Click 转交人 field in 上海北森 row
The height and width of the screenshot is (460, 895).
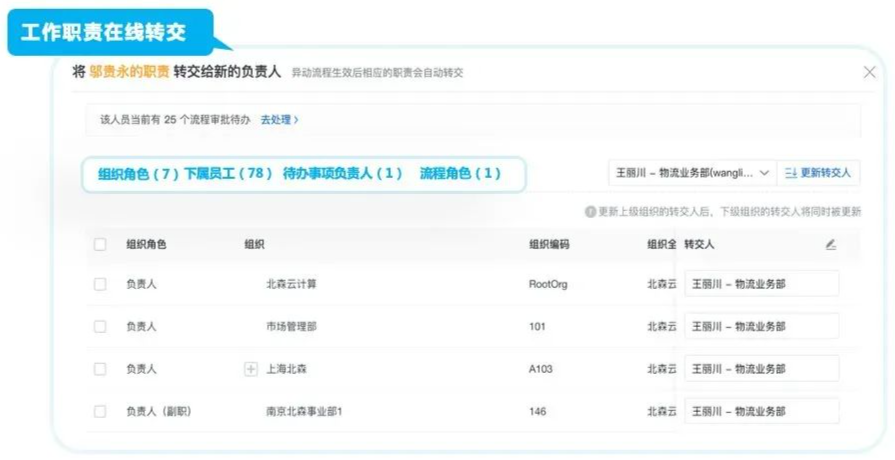click(x=761, y=369)
